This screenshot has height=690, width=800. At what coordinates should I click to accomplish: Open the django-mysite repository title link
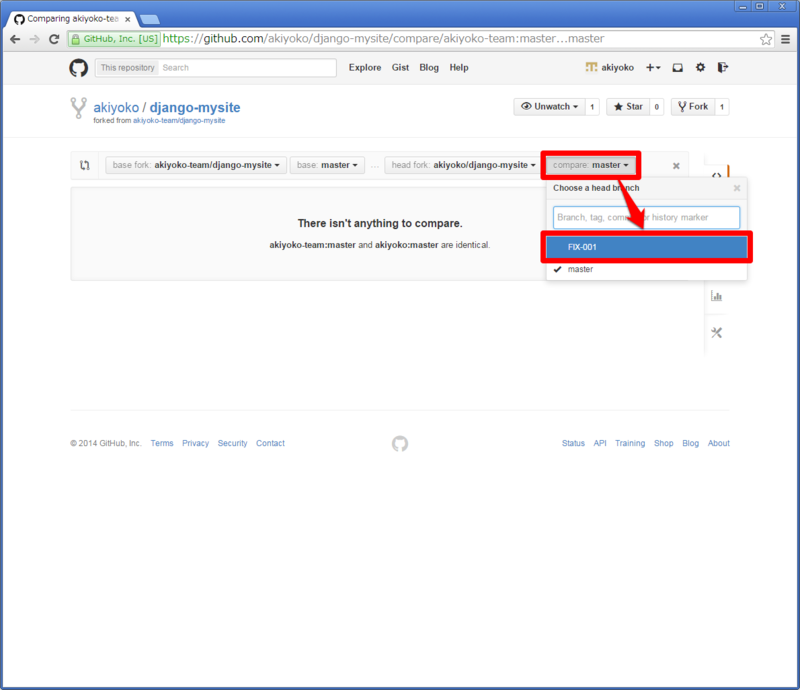(195, 107)
